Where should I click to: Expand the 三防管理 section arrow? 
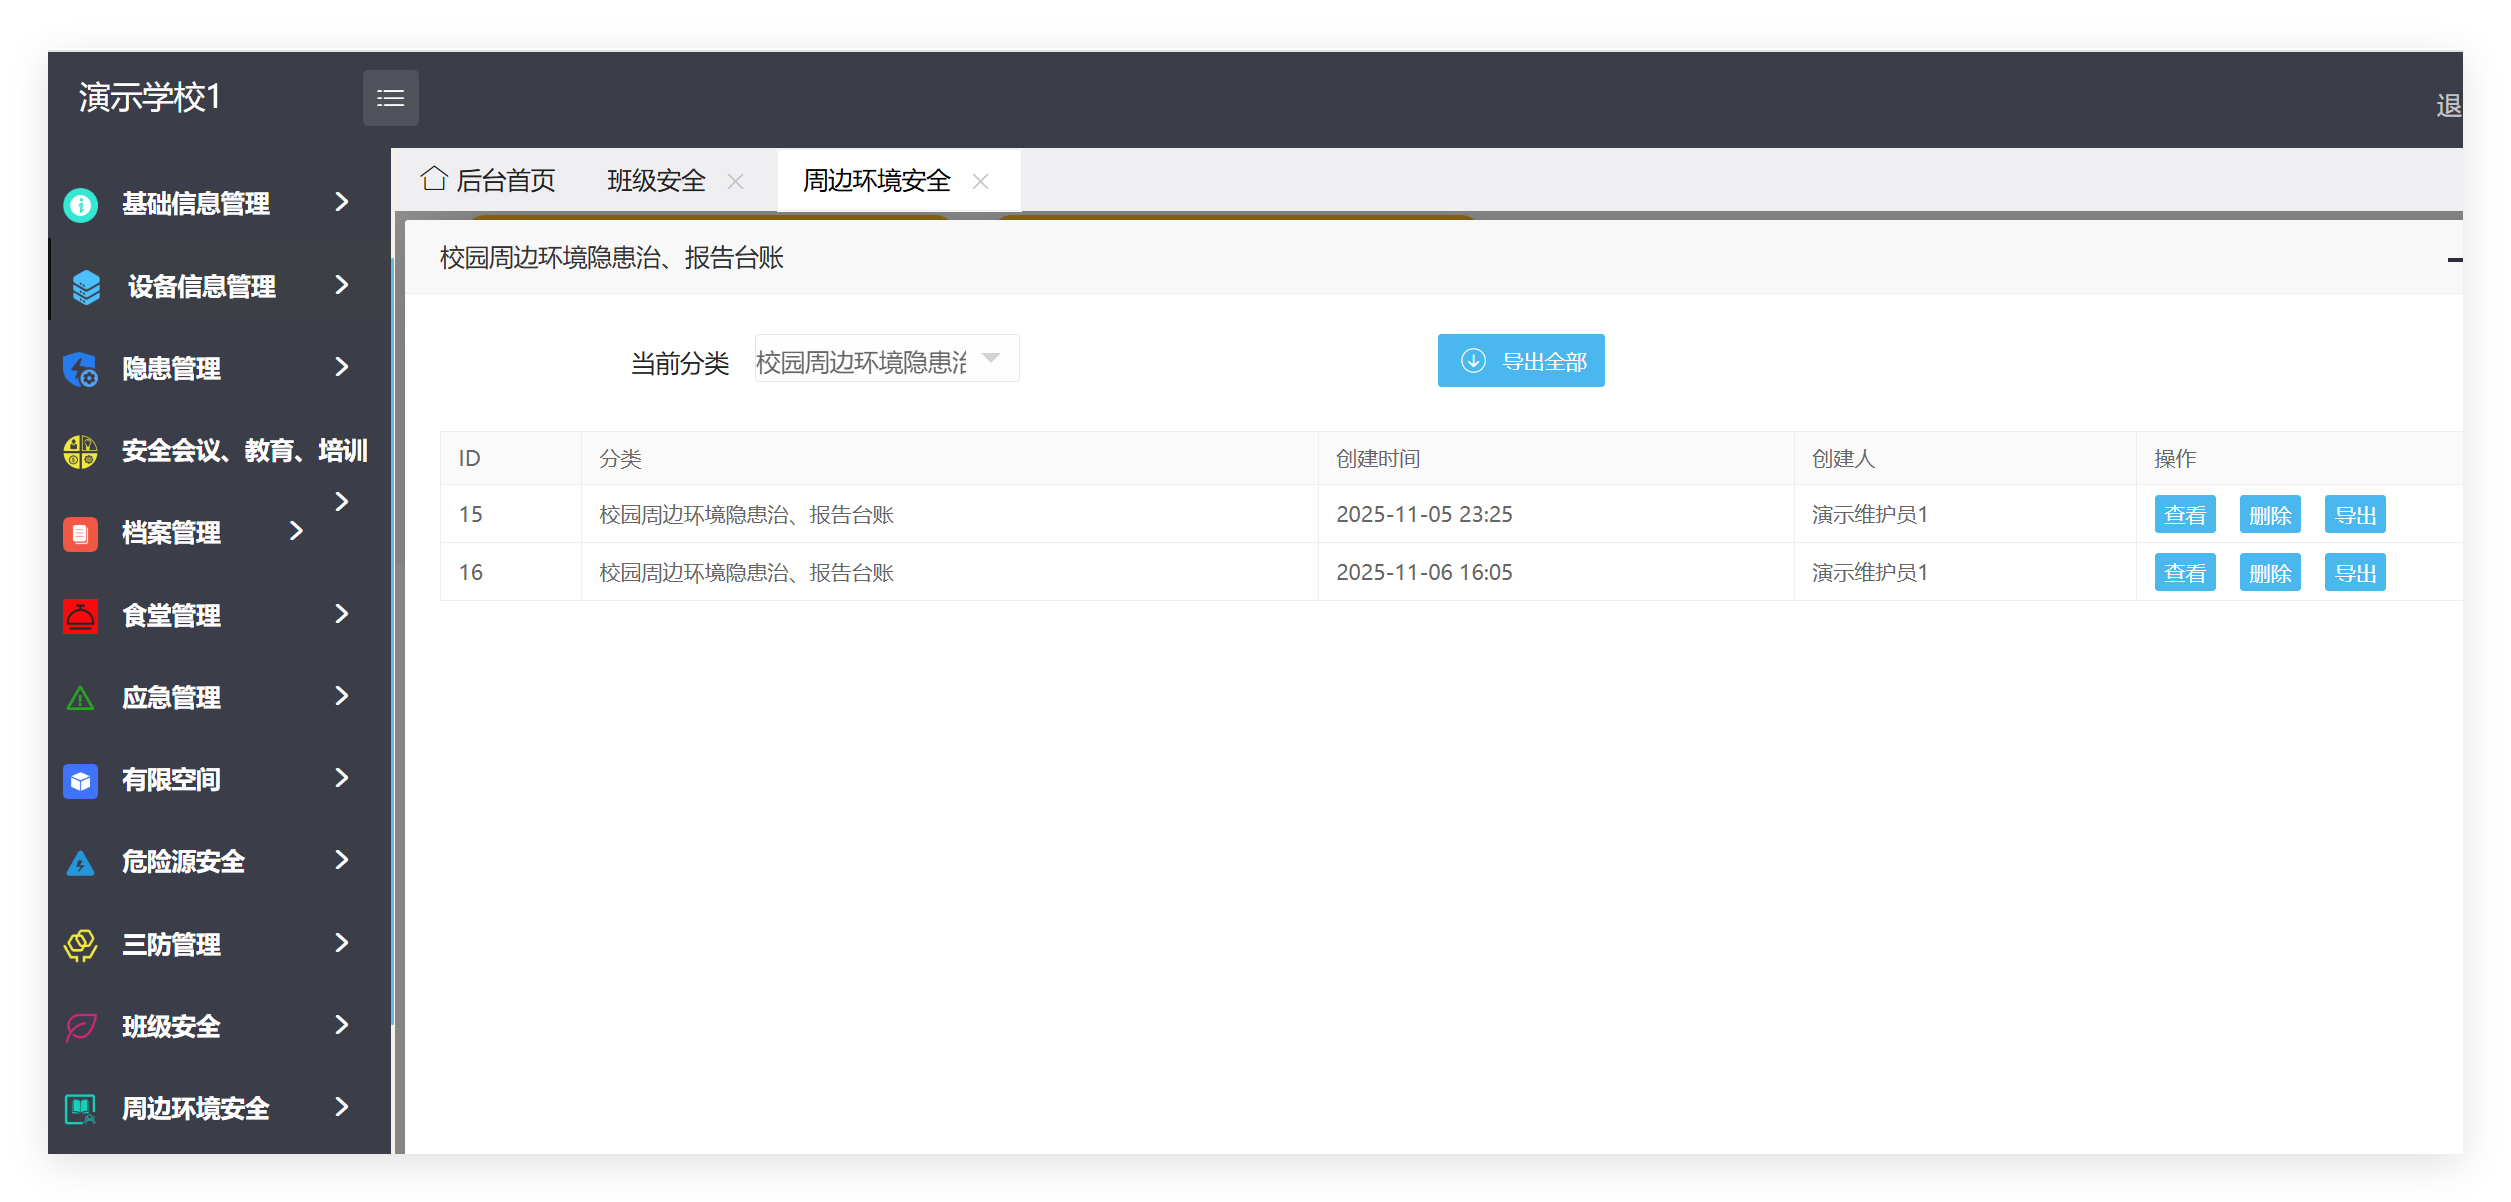tap(341, 943)
